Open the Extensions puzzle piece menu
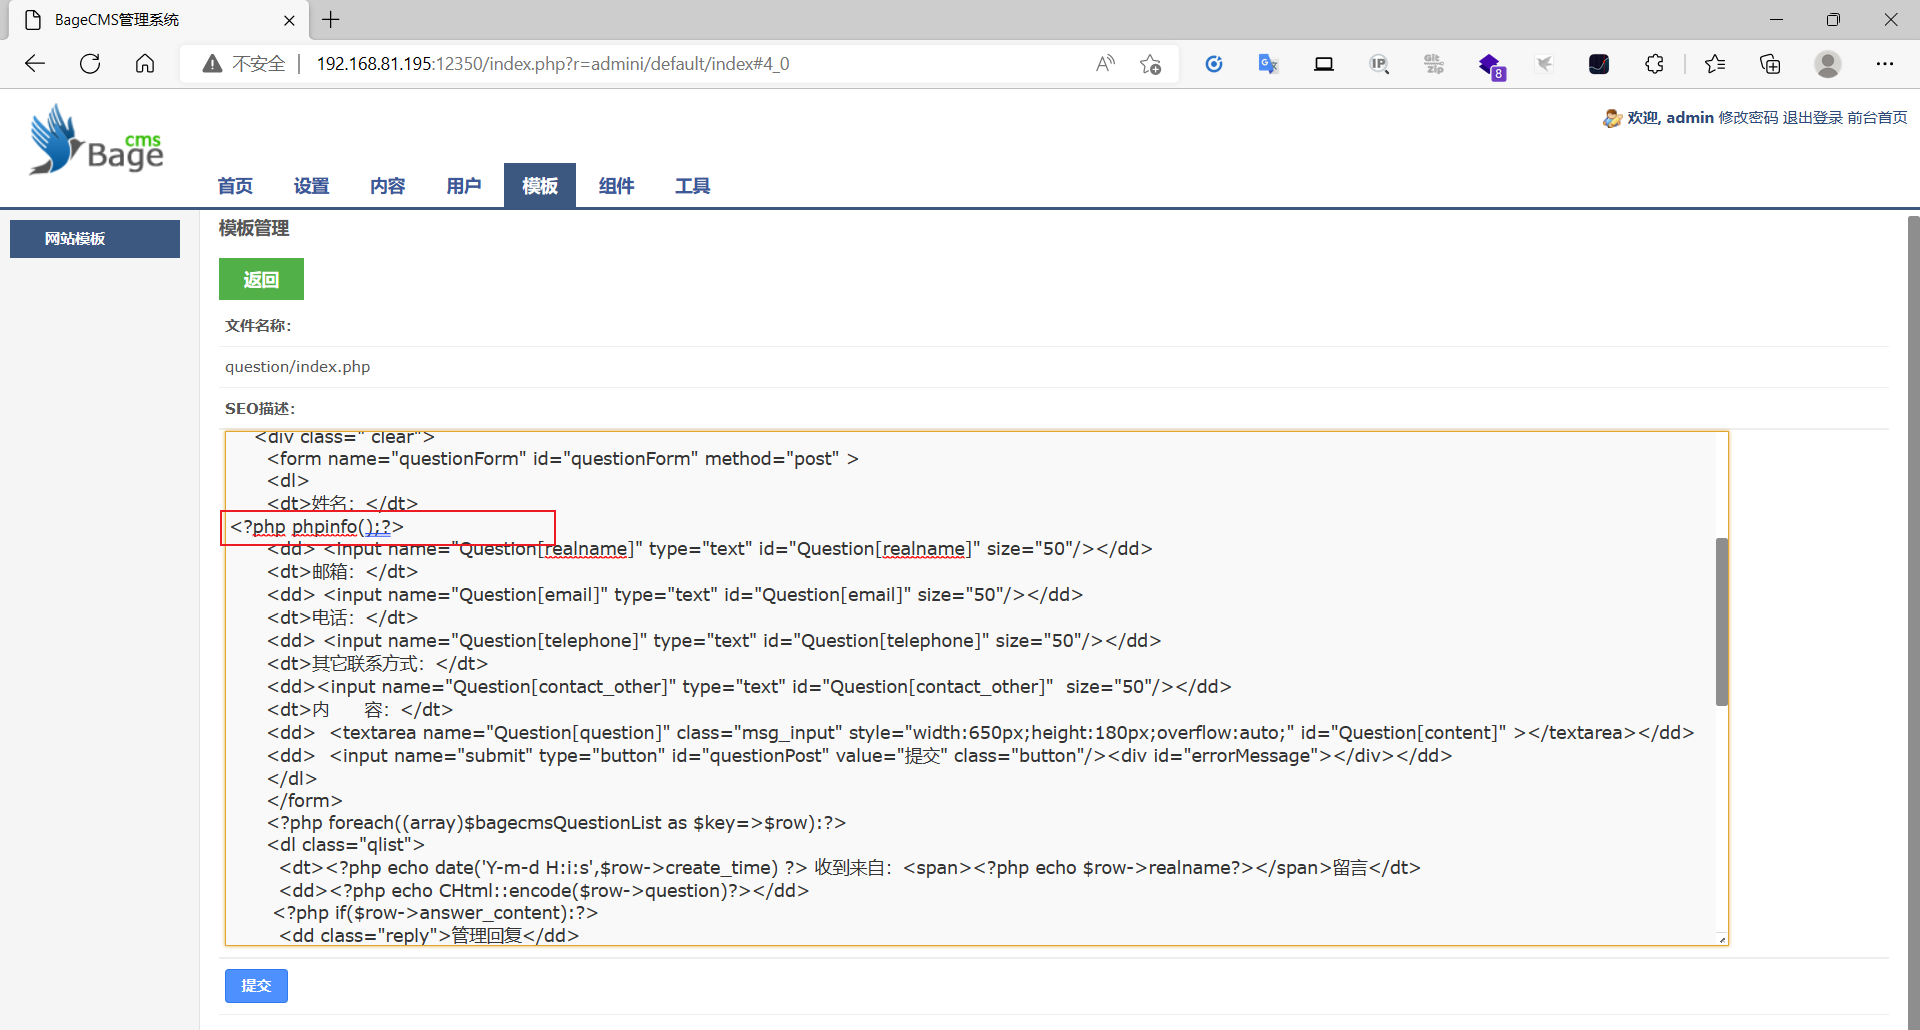1920x1030 pixels. 1654,64
